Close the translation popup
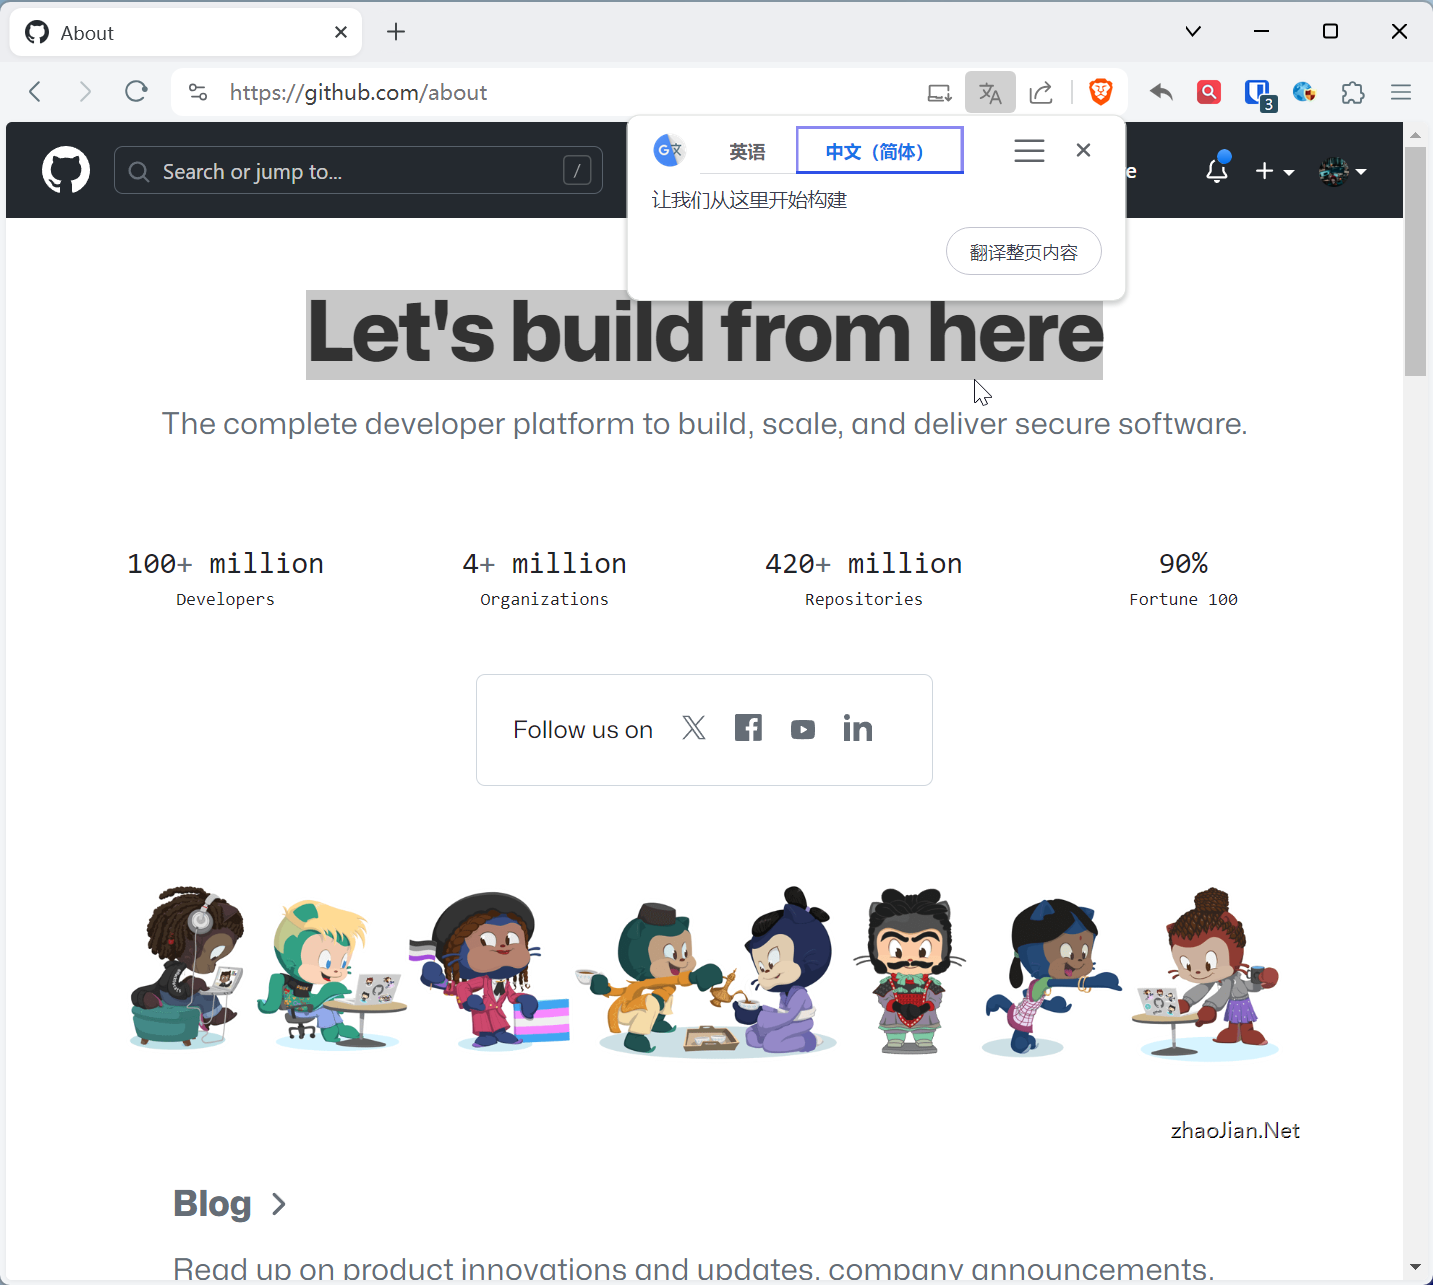Viewport: 1433px width, 1285px height. tap(1083, 150)
